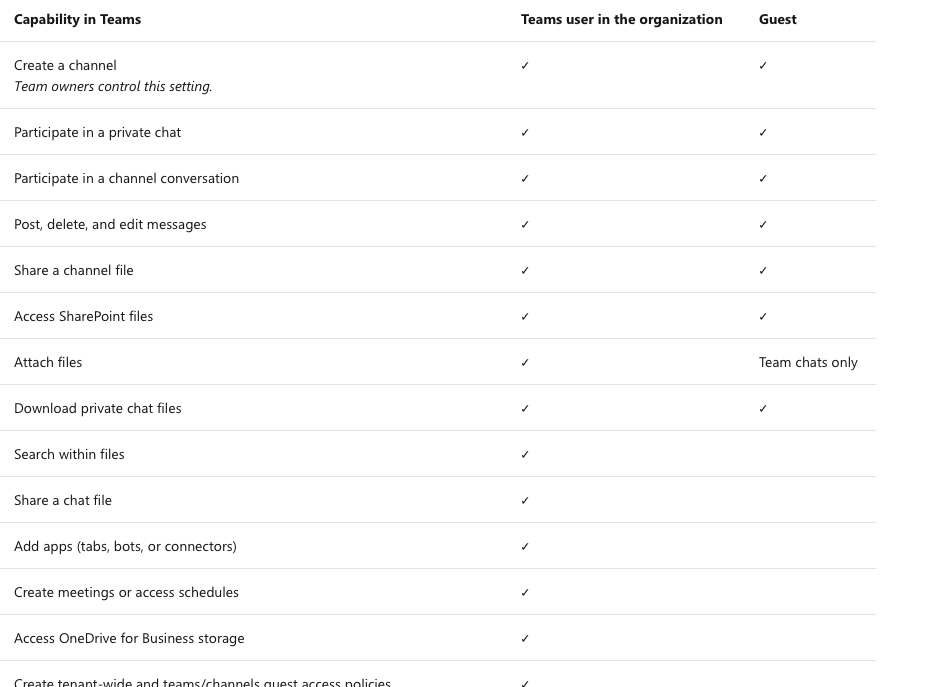
Task: Click the 'Create meetings or access schedules' label
Action: tap(126, 593)
